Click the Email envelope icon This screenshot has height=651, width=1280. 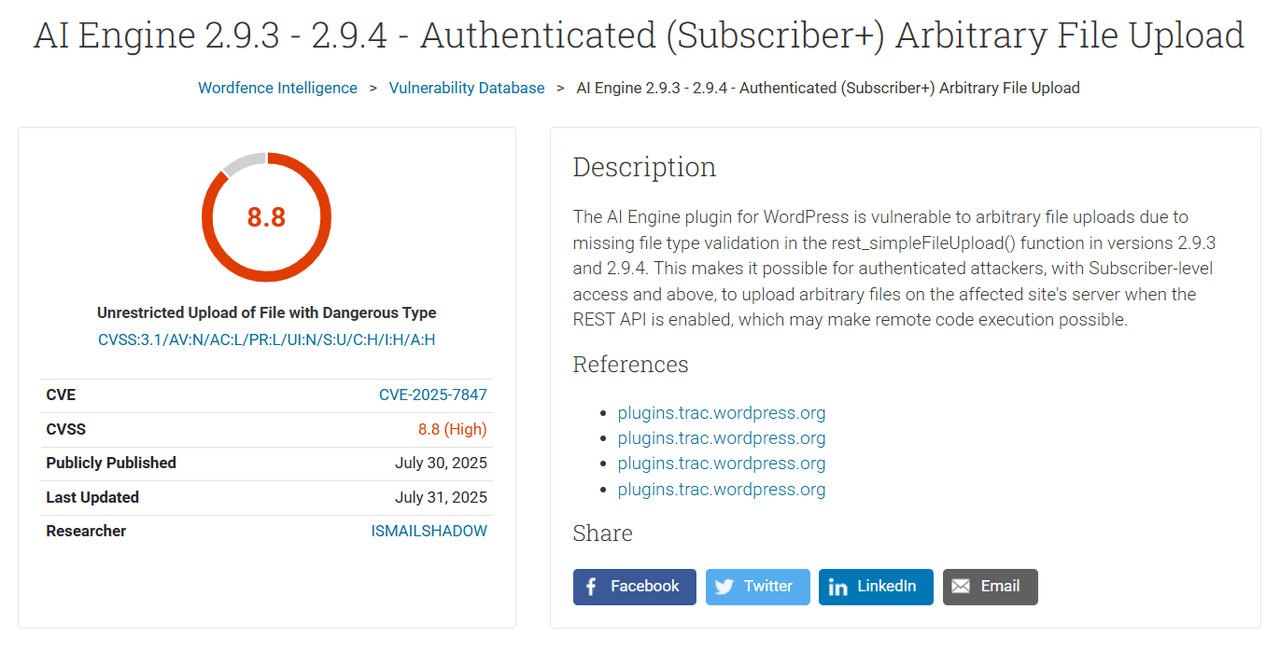click(x=961, y=587)
